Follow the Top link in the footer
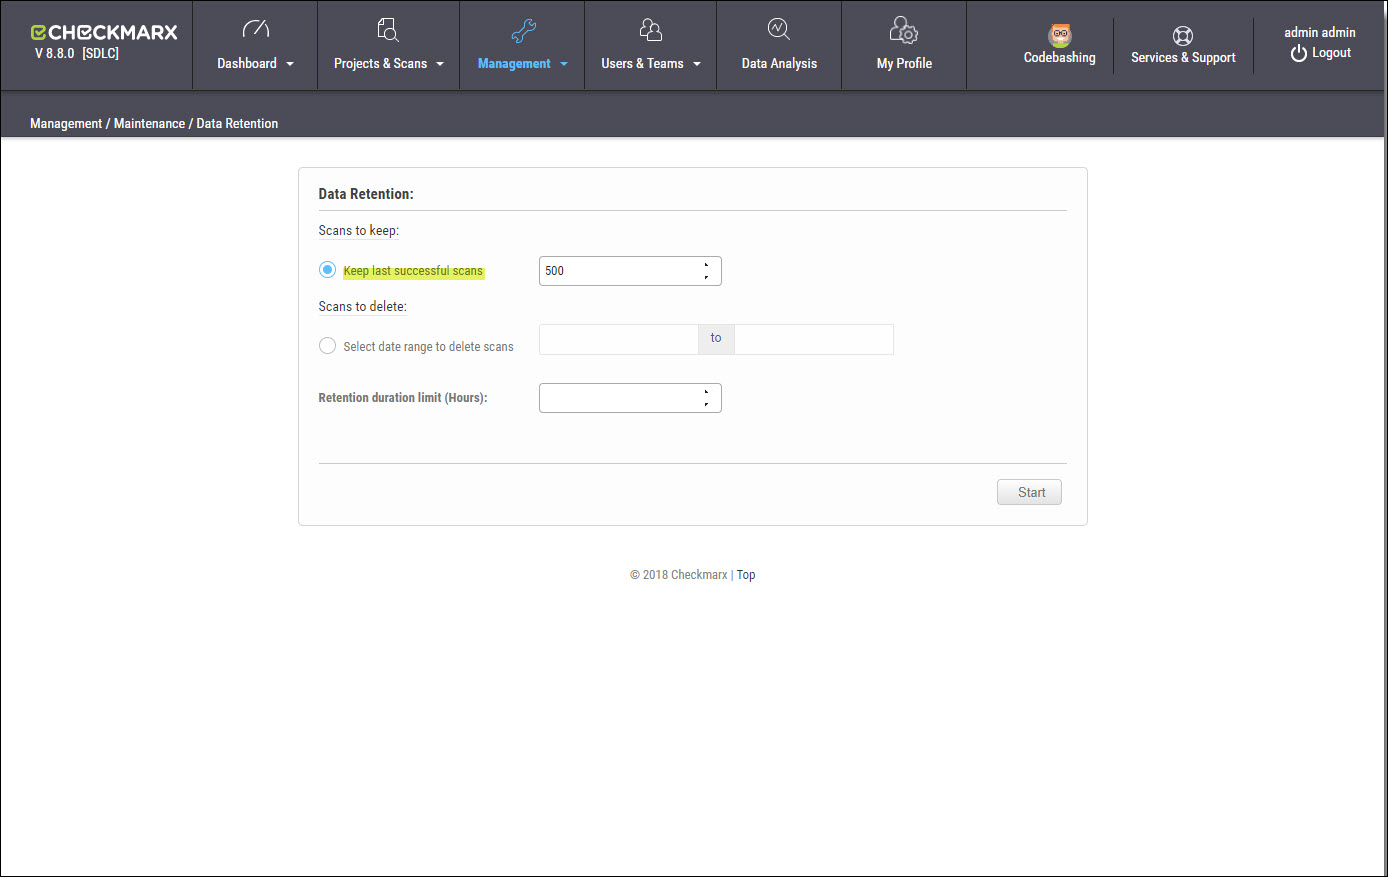 pyautogui.click(x=745, y=574)
